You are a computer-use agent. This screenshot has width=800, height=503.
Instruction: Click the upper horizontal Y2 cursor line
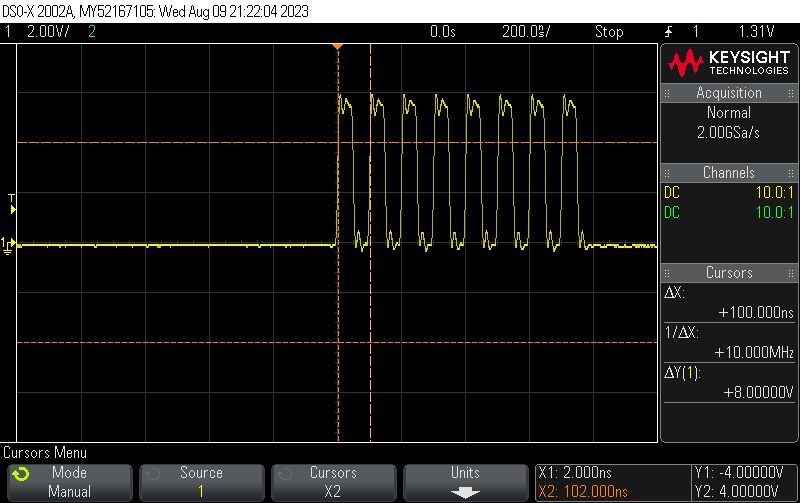[337, 142]
